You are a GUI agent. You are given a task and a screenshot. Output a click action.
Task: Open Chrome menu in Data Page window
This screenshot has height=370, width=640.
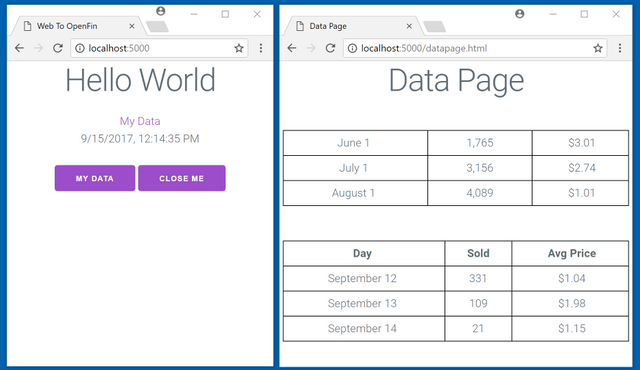(620, 48)
